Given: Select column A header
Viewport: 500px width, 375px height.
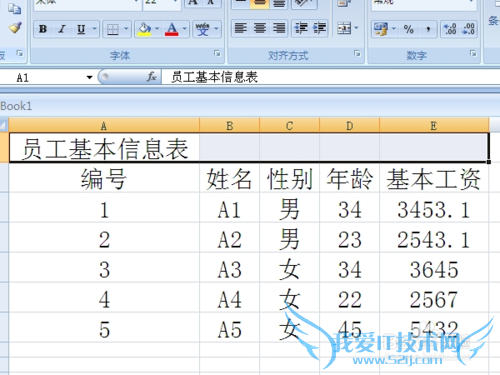Looking at the screenshot, I should click(x=104, y=126).
